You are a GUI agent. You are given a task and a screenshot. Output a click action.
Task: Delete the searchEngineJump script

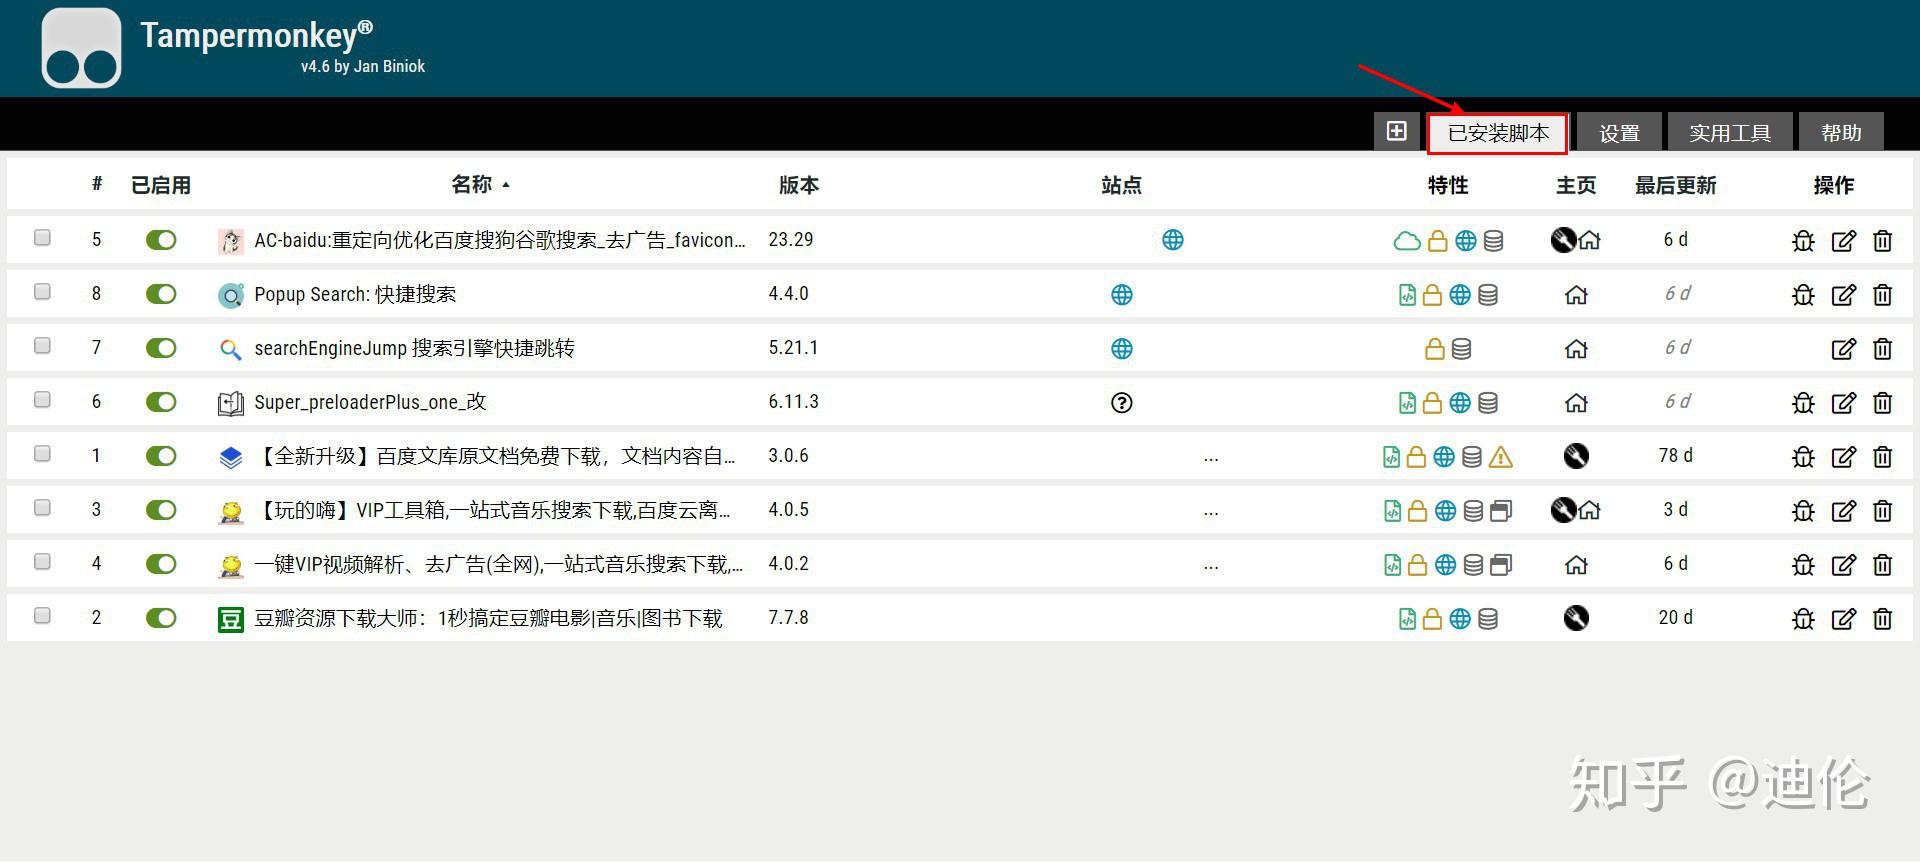[x=1883, y=349]
